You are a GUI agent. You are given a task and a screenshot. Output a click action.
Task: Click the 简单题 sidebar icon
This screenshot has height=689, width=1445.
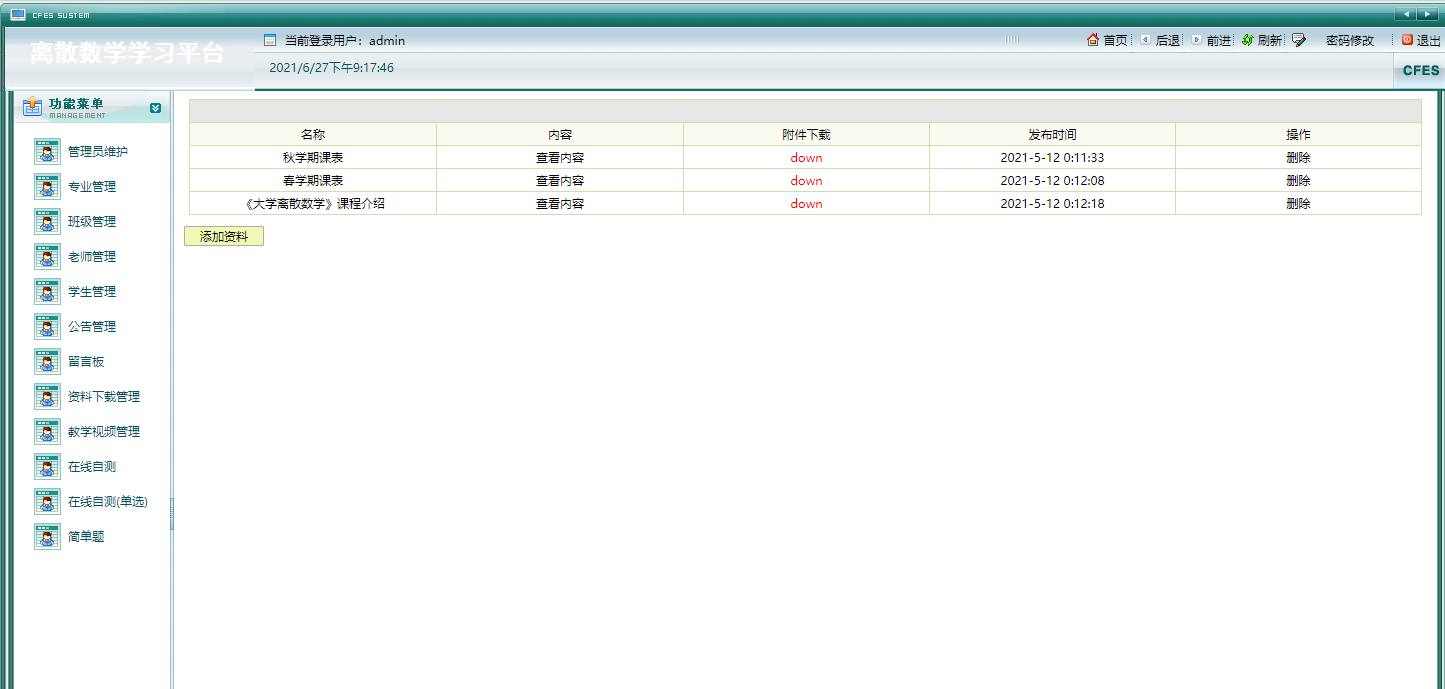pyautogui.click(x=47, y=537)
